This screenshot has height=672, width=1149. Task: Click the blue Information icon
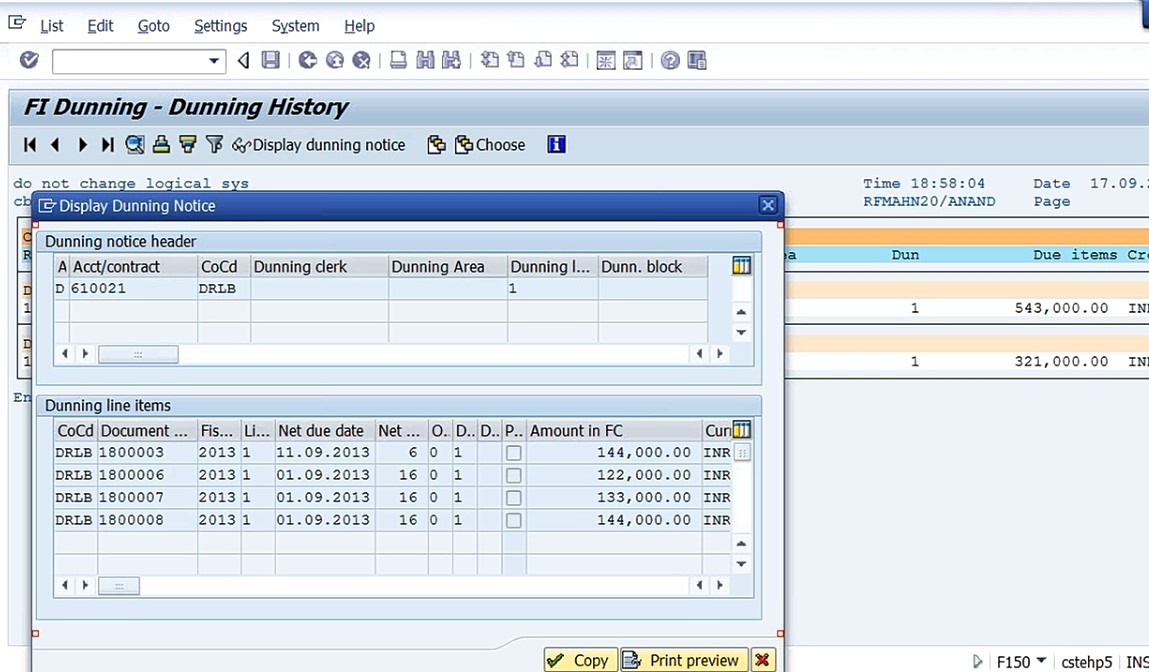click(556, 145)
